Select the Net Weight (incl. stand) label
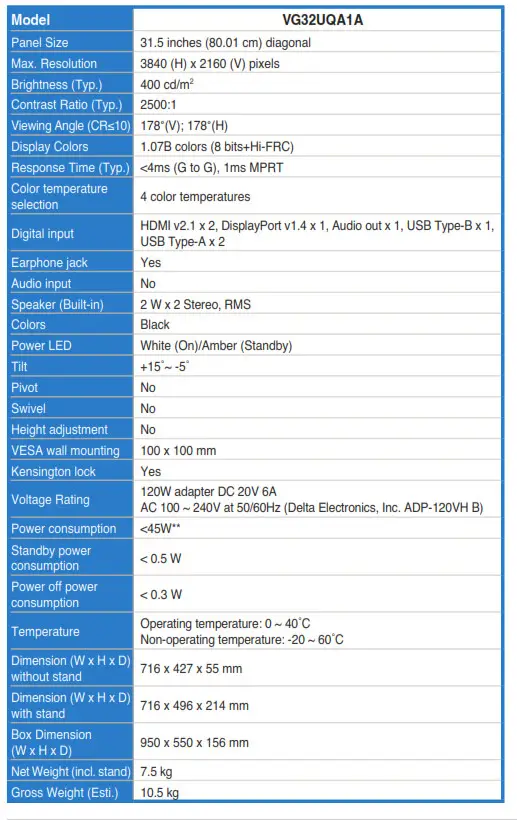 point(71,772)
